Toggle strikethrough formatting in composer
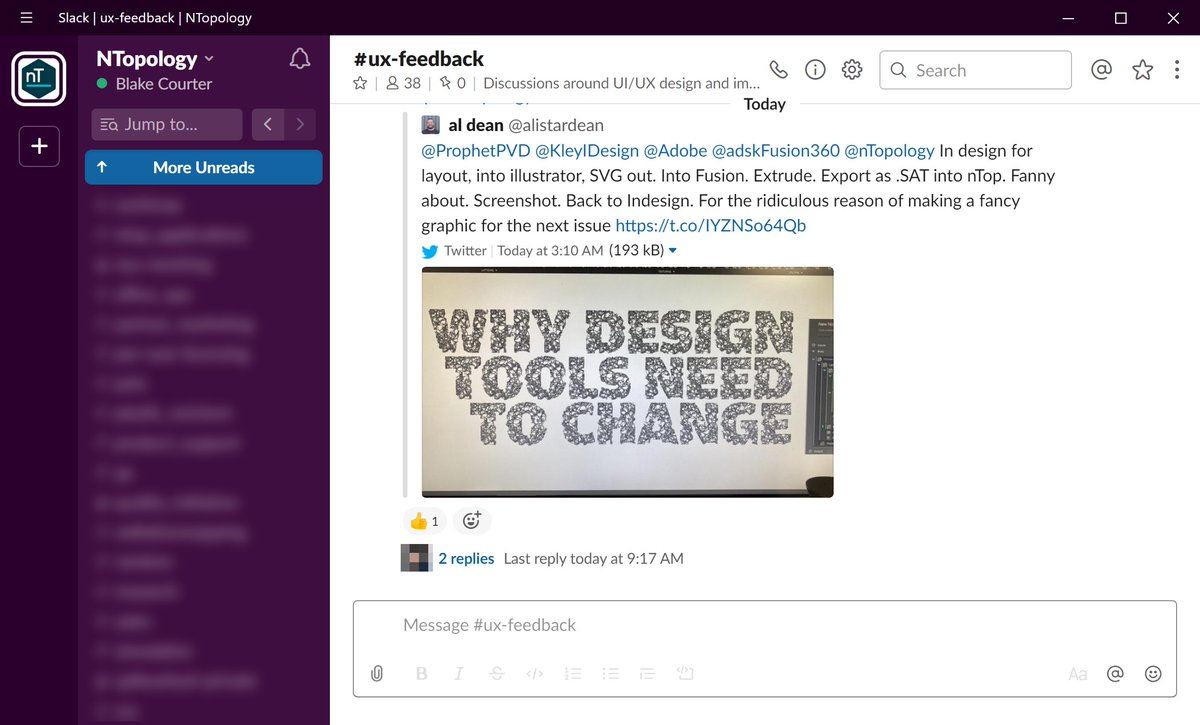1200x725 pixels. pos(497,674)
